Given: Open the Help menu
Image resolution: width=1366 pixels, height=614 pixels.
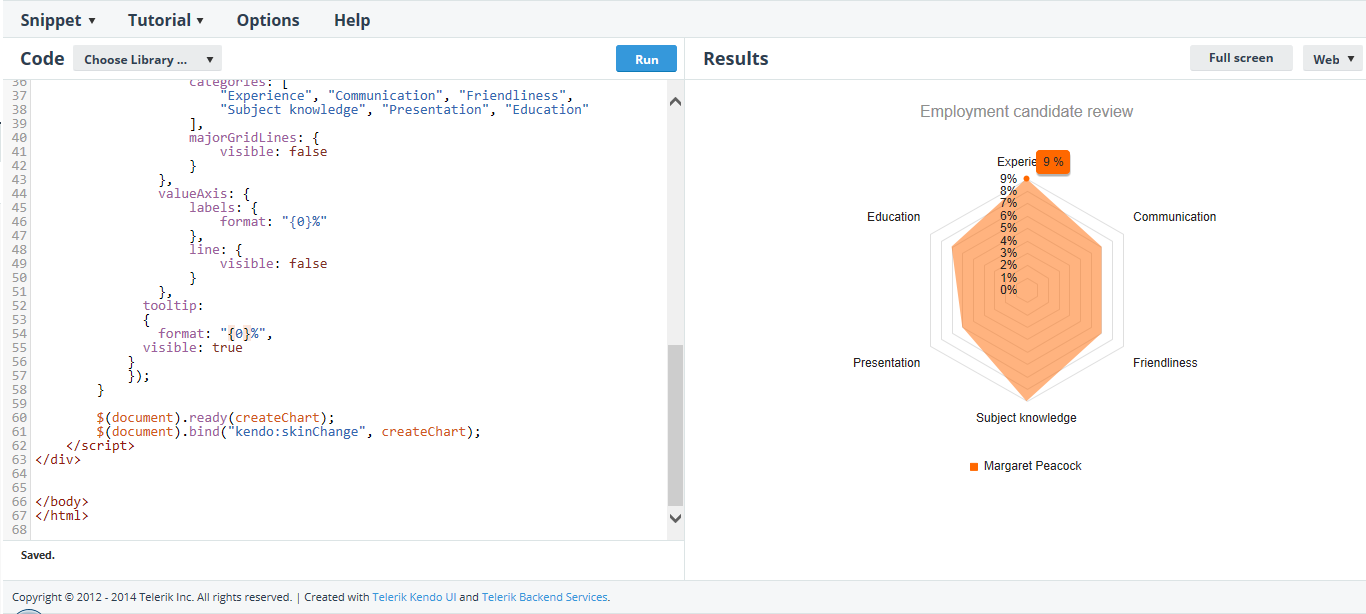Looking at the screenshot, I should pos(352,20).
